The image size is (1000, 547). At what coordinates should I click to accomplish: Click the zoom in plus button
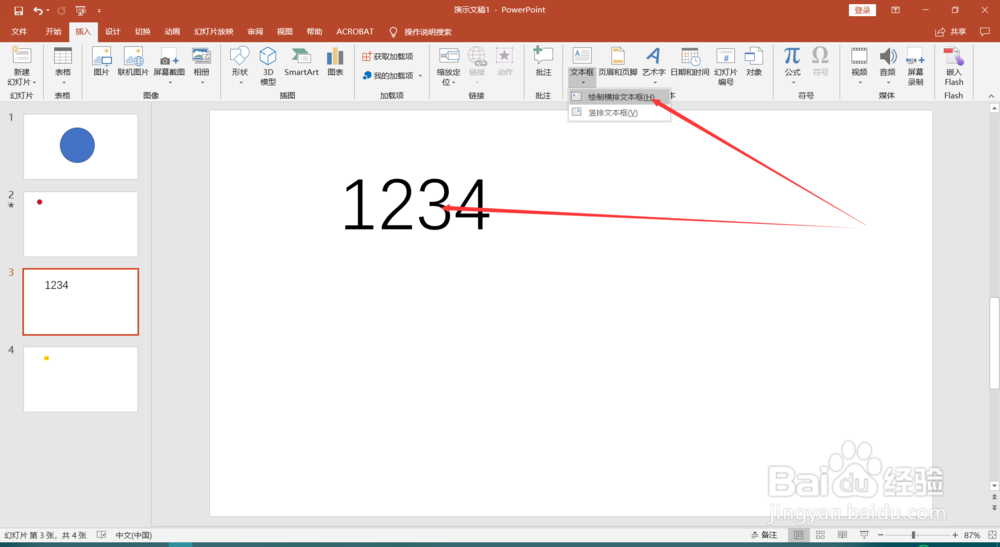point(955,535)
